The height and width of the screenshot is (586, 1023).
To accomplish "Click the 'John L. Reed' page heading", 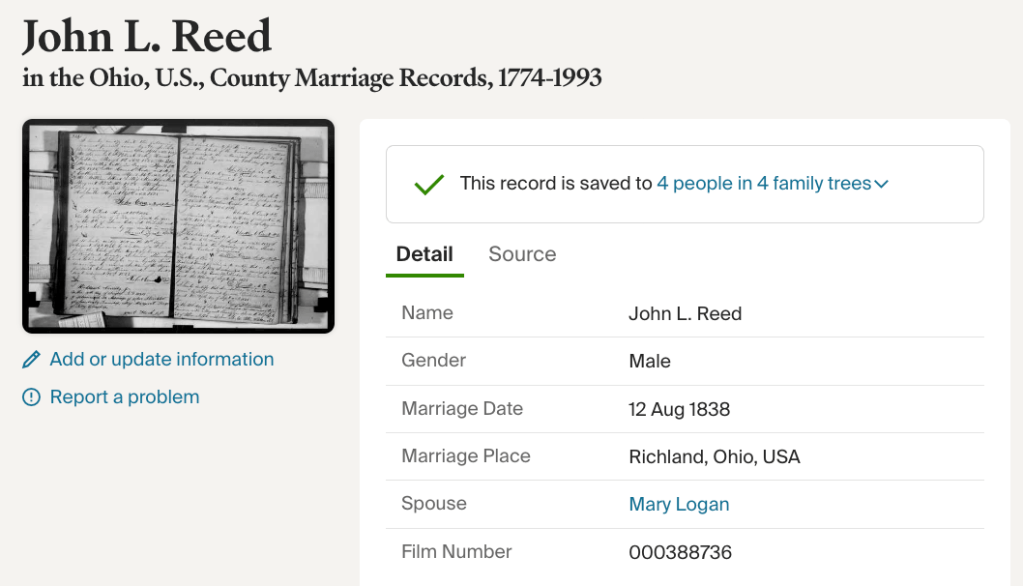I will [147, 37].
